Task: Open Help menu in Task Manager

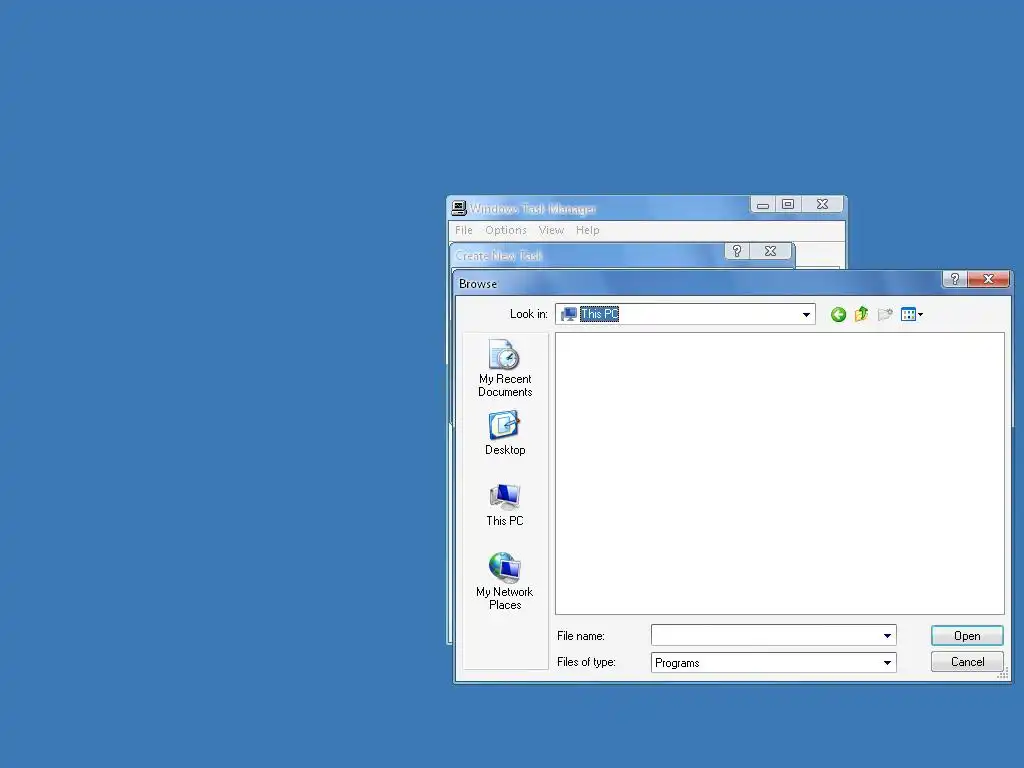Action: click(587, 230)
